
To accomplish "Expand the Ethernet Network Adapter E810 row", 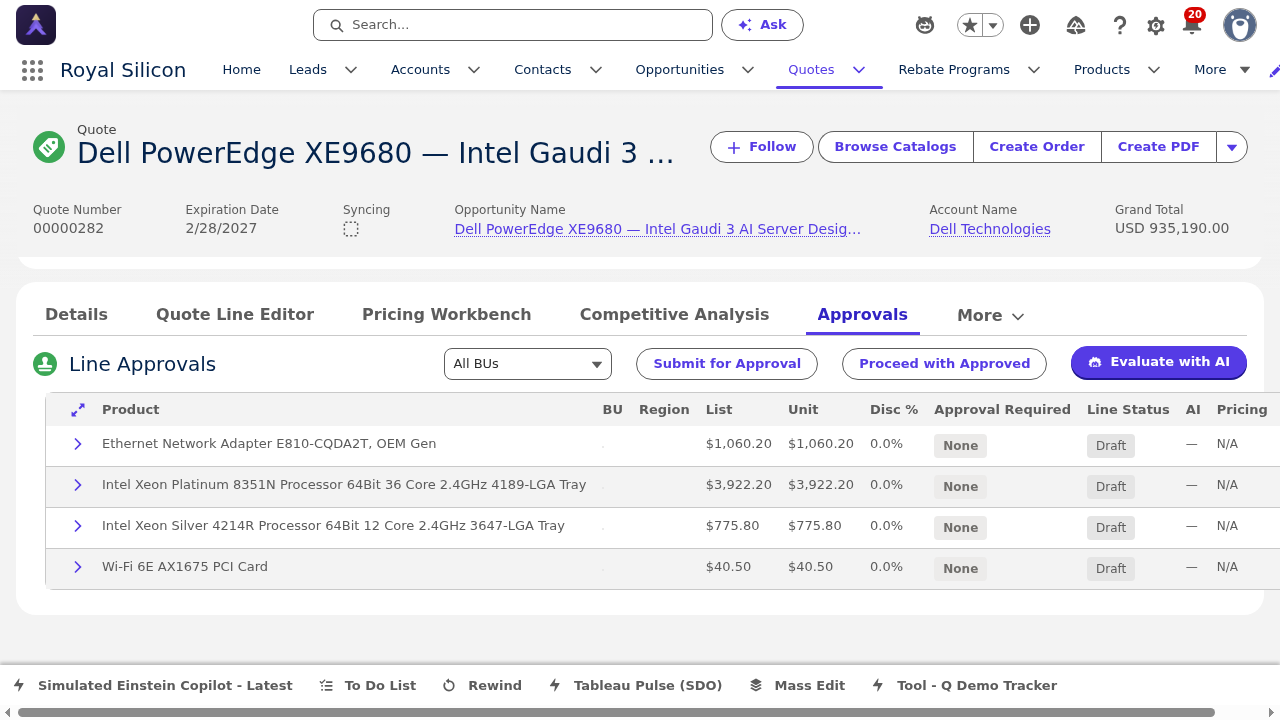I will [78, 444].
